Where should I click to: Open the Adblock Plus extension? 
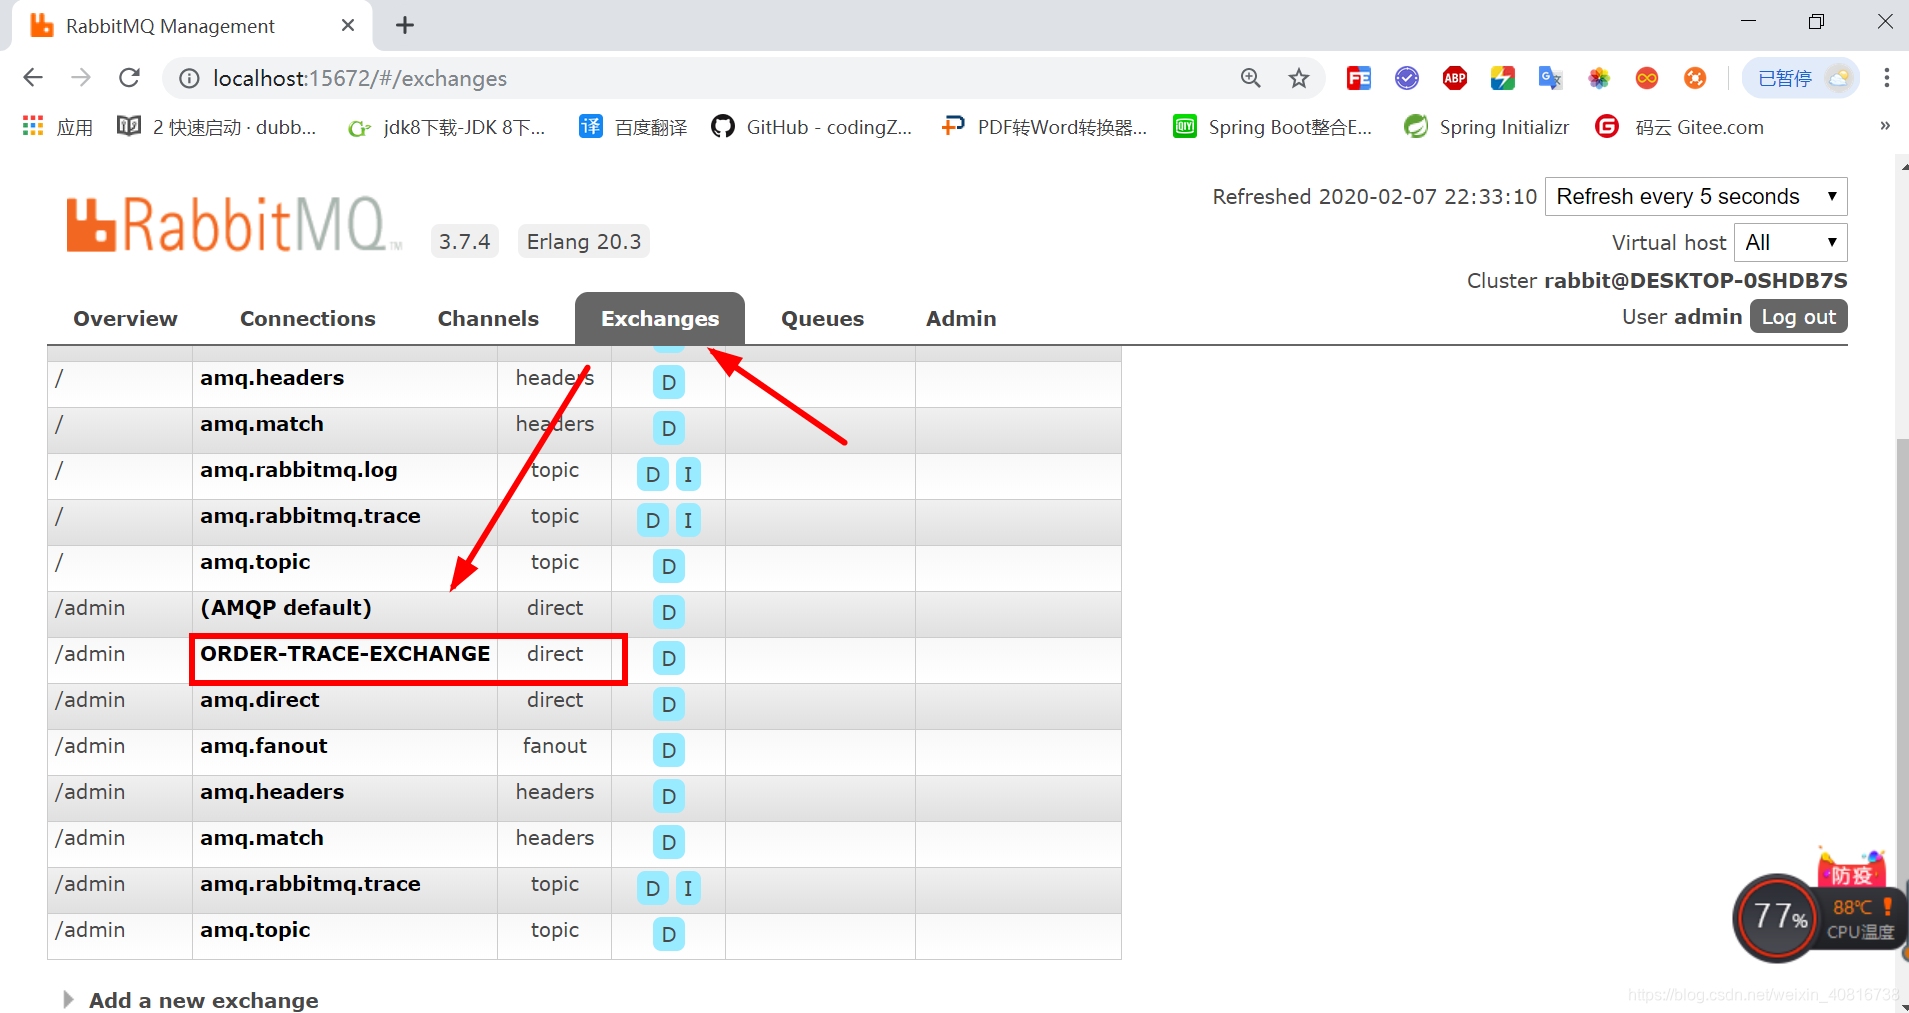1455,78
